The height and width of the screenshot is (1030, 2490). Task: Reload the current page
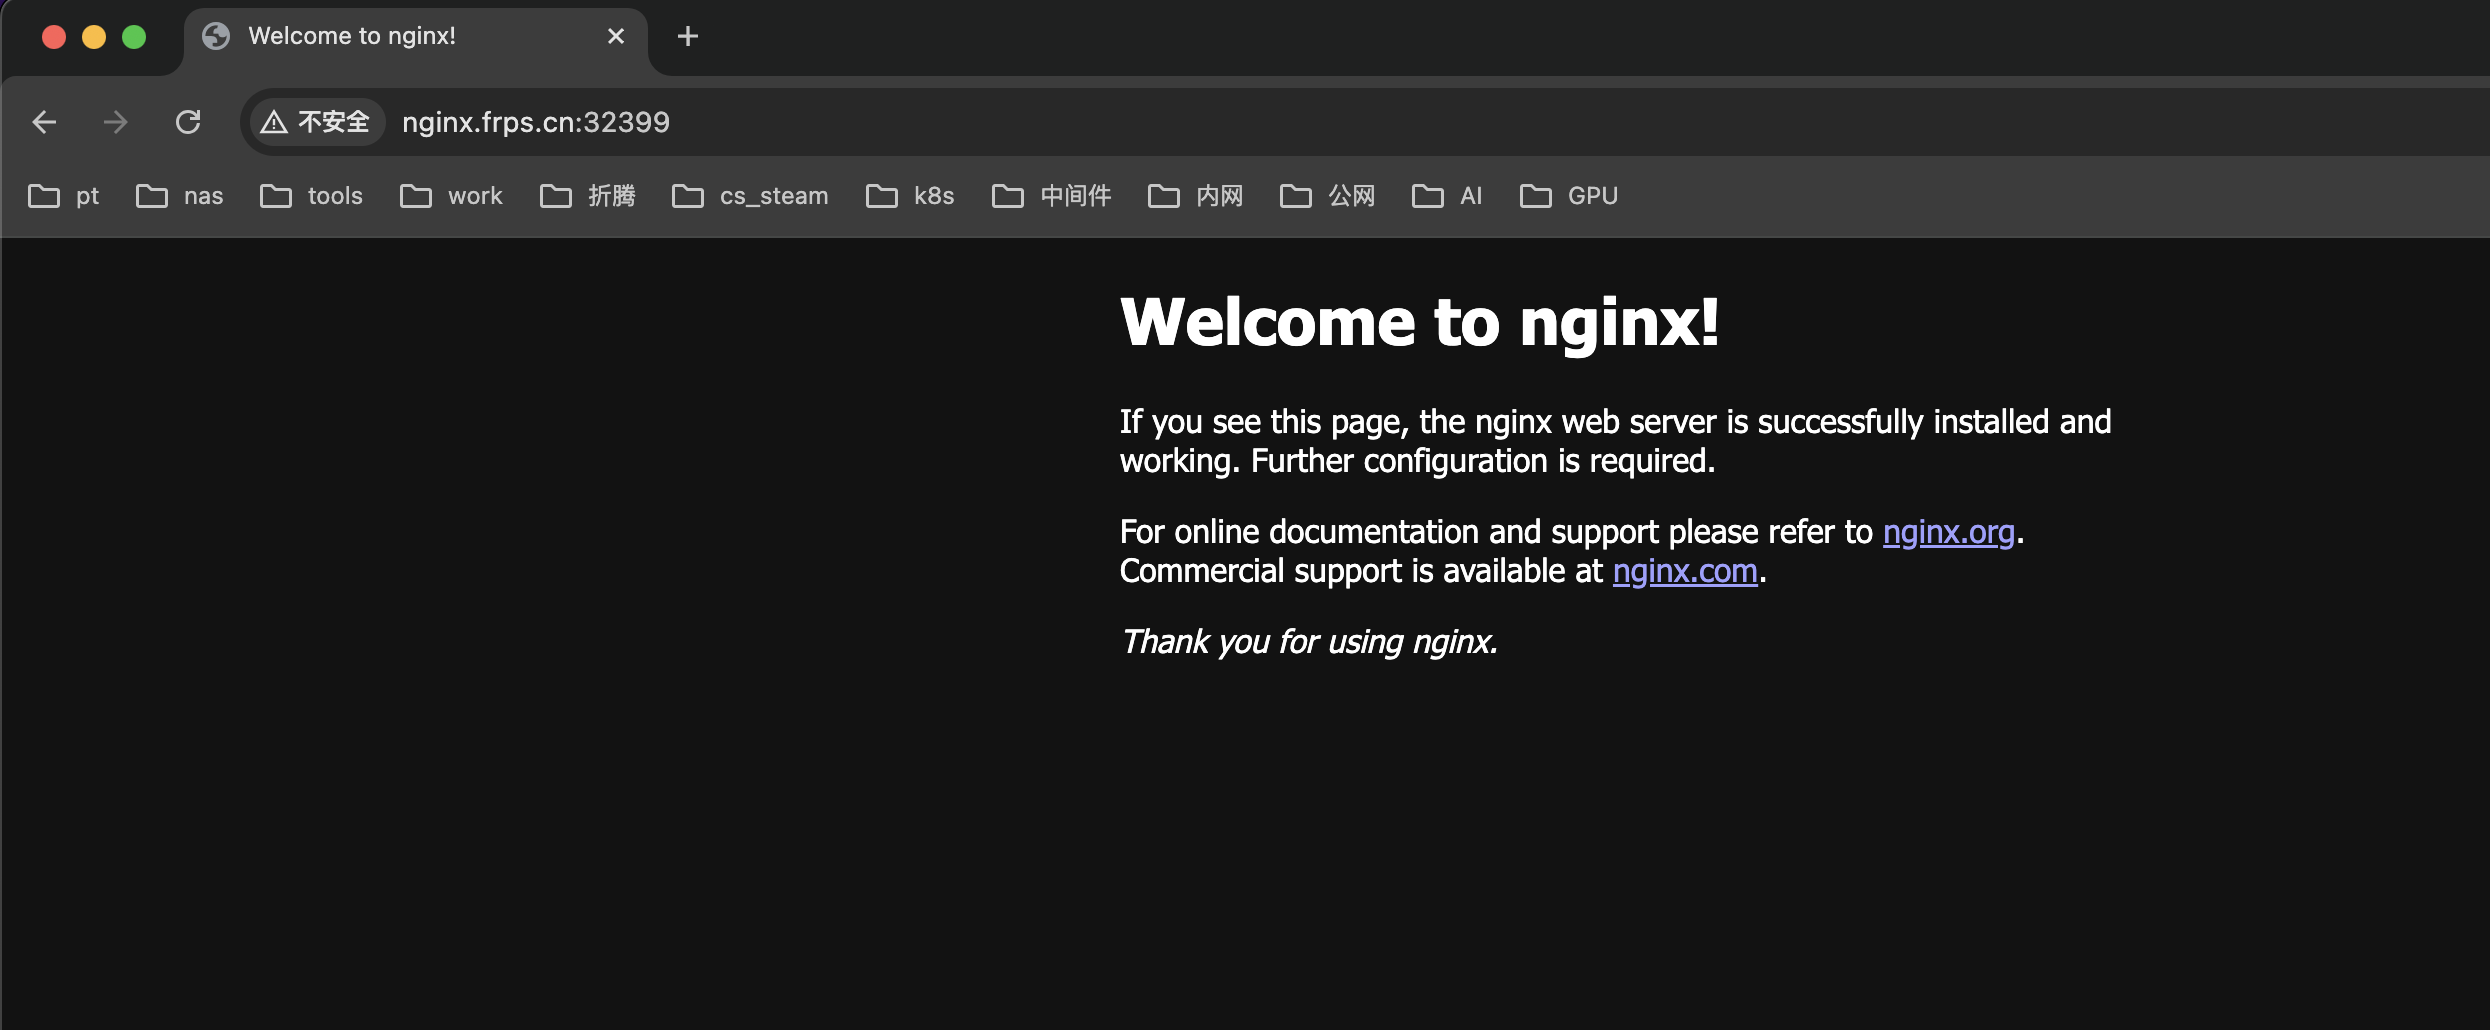click(189, 122)
